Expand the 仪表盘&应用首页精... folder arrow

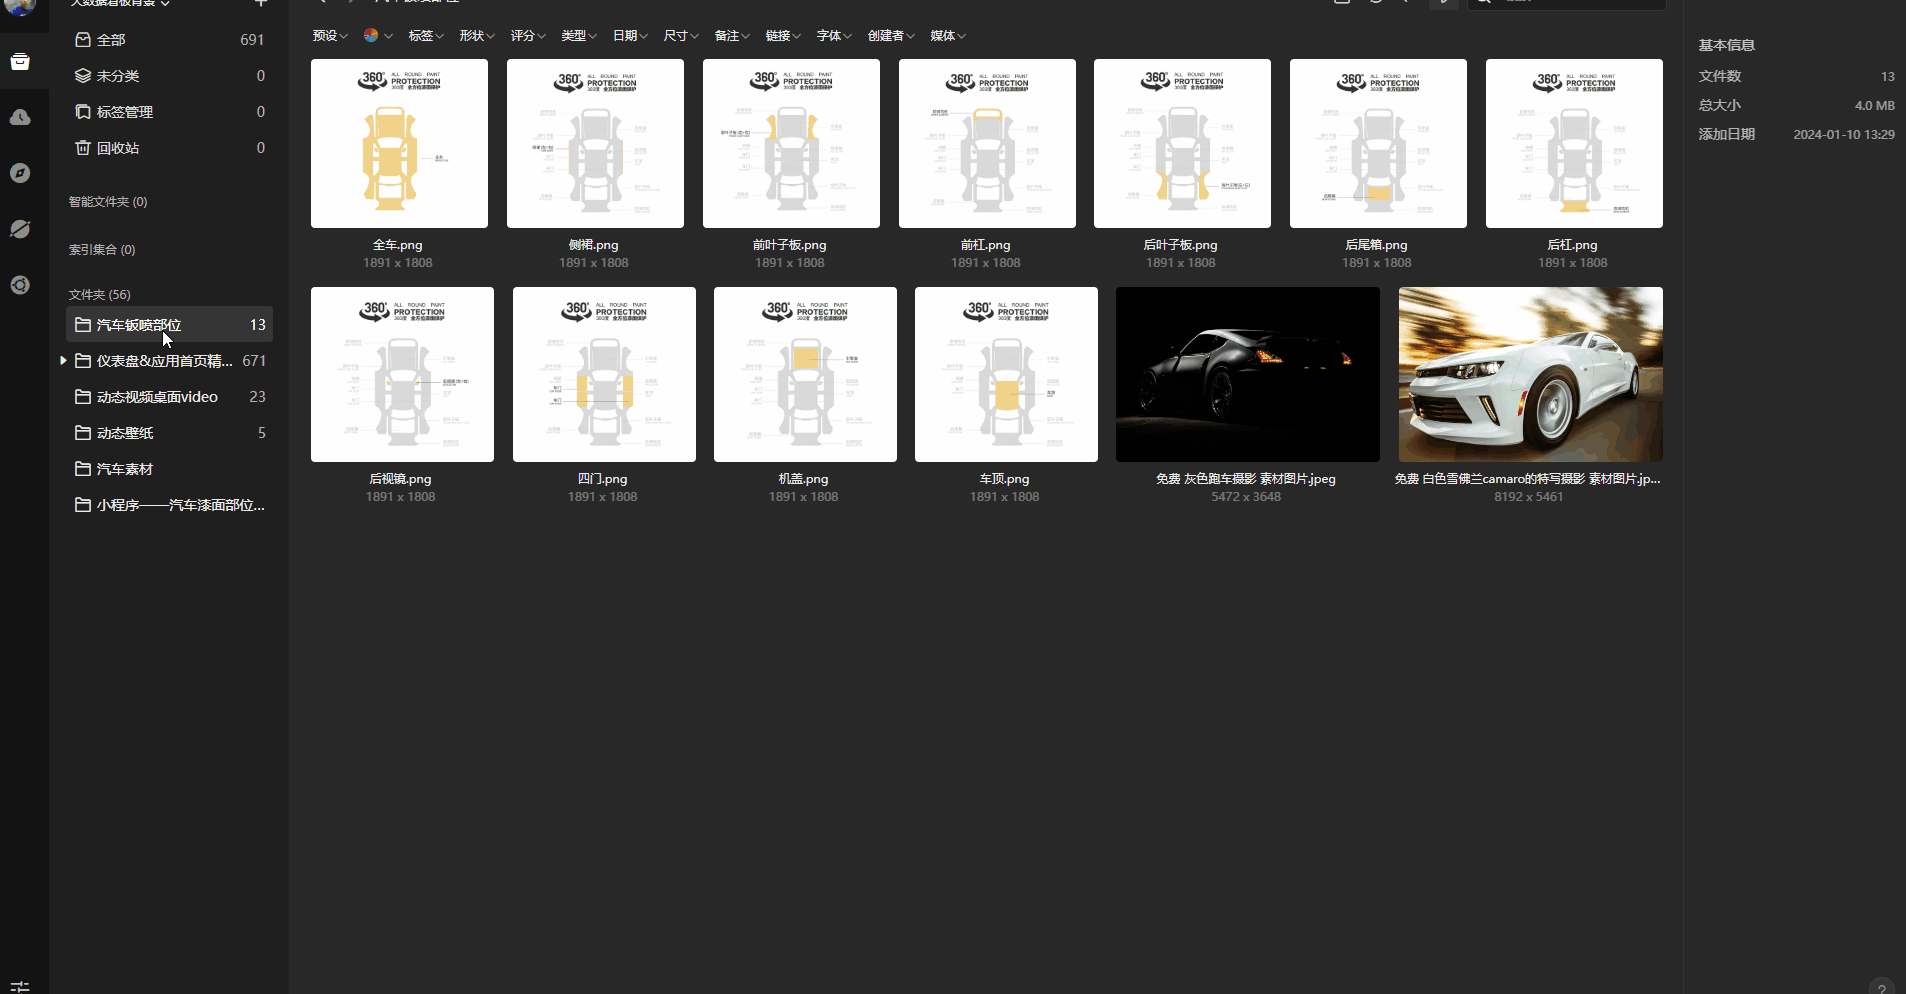point(63,361)
